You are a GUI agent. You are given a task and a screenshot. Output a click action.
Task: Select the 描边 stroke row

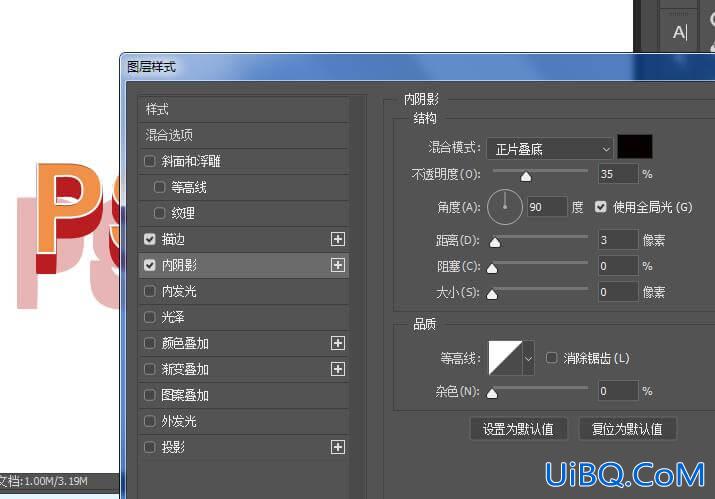pyautogui.click(x=244, y=239)
